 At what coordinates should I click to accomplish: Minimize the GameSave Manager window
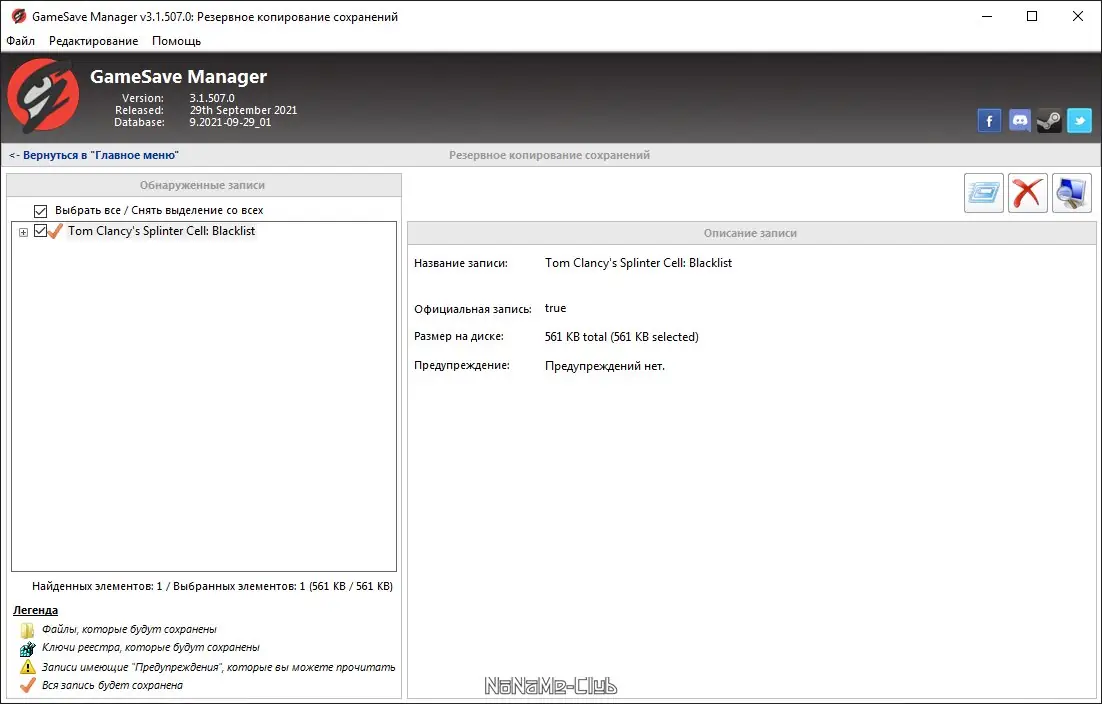[986, 16]
